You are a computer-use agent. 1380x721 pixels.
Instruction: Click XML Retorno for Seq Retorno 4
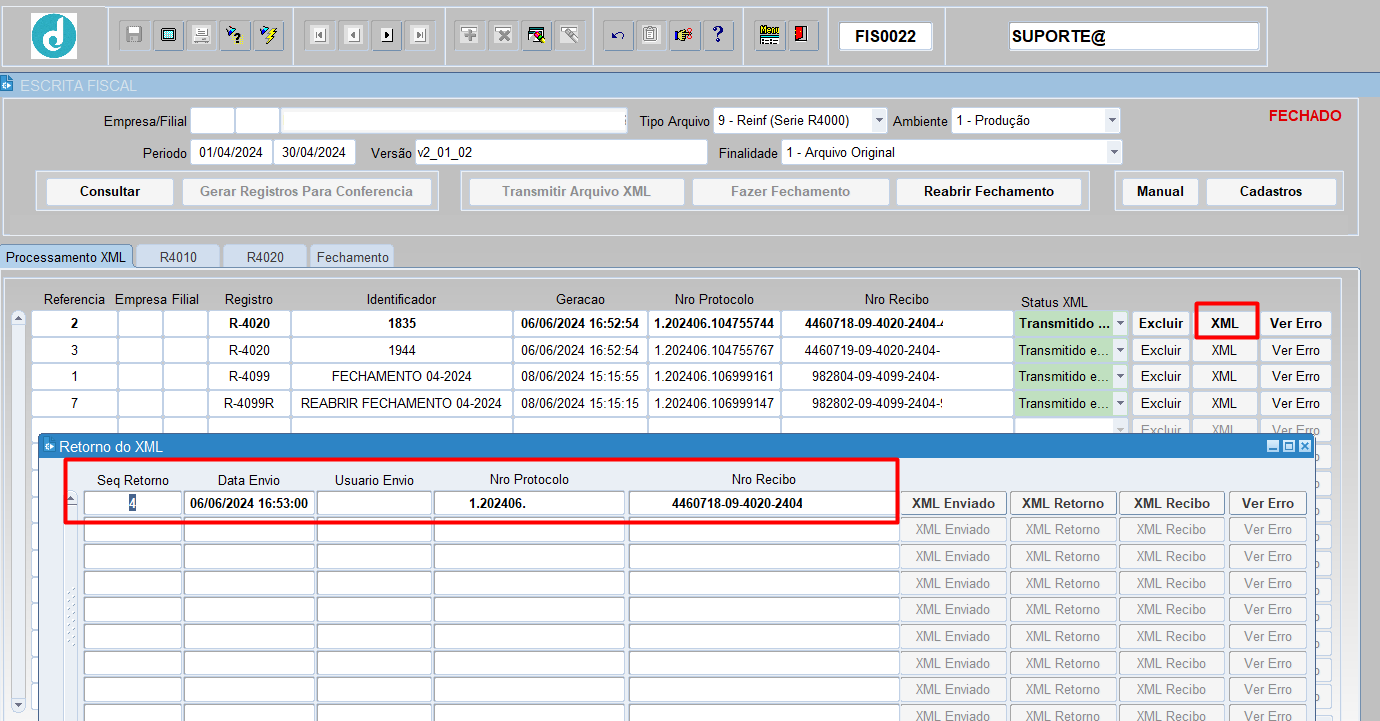[x=1062, y=504]
